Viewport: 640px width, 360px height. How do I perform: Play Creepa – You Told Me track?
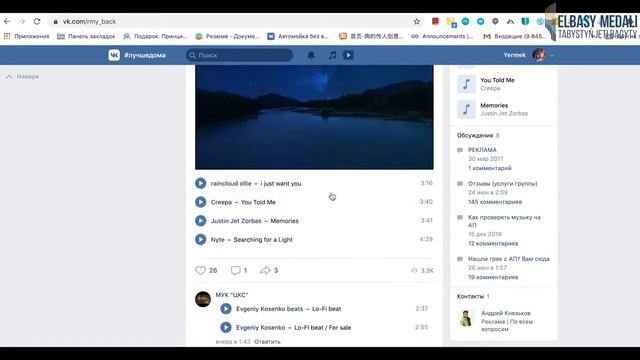pos(200,202)
